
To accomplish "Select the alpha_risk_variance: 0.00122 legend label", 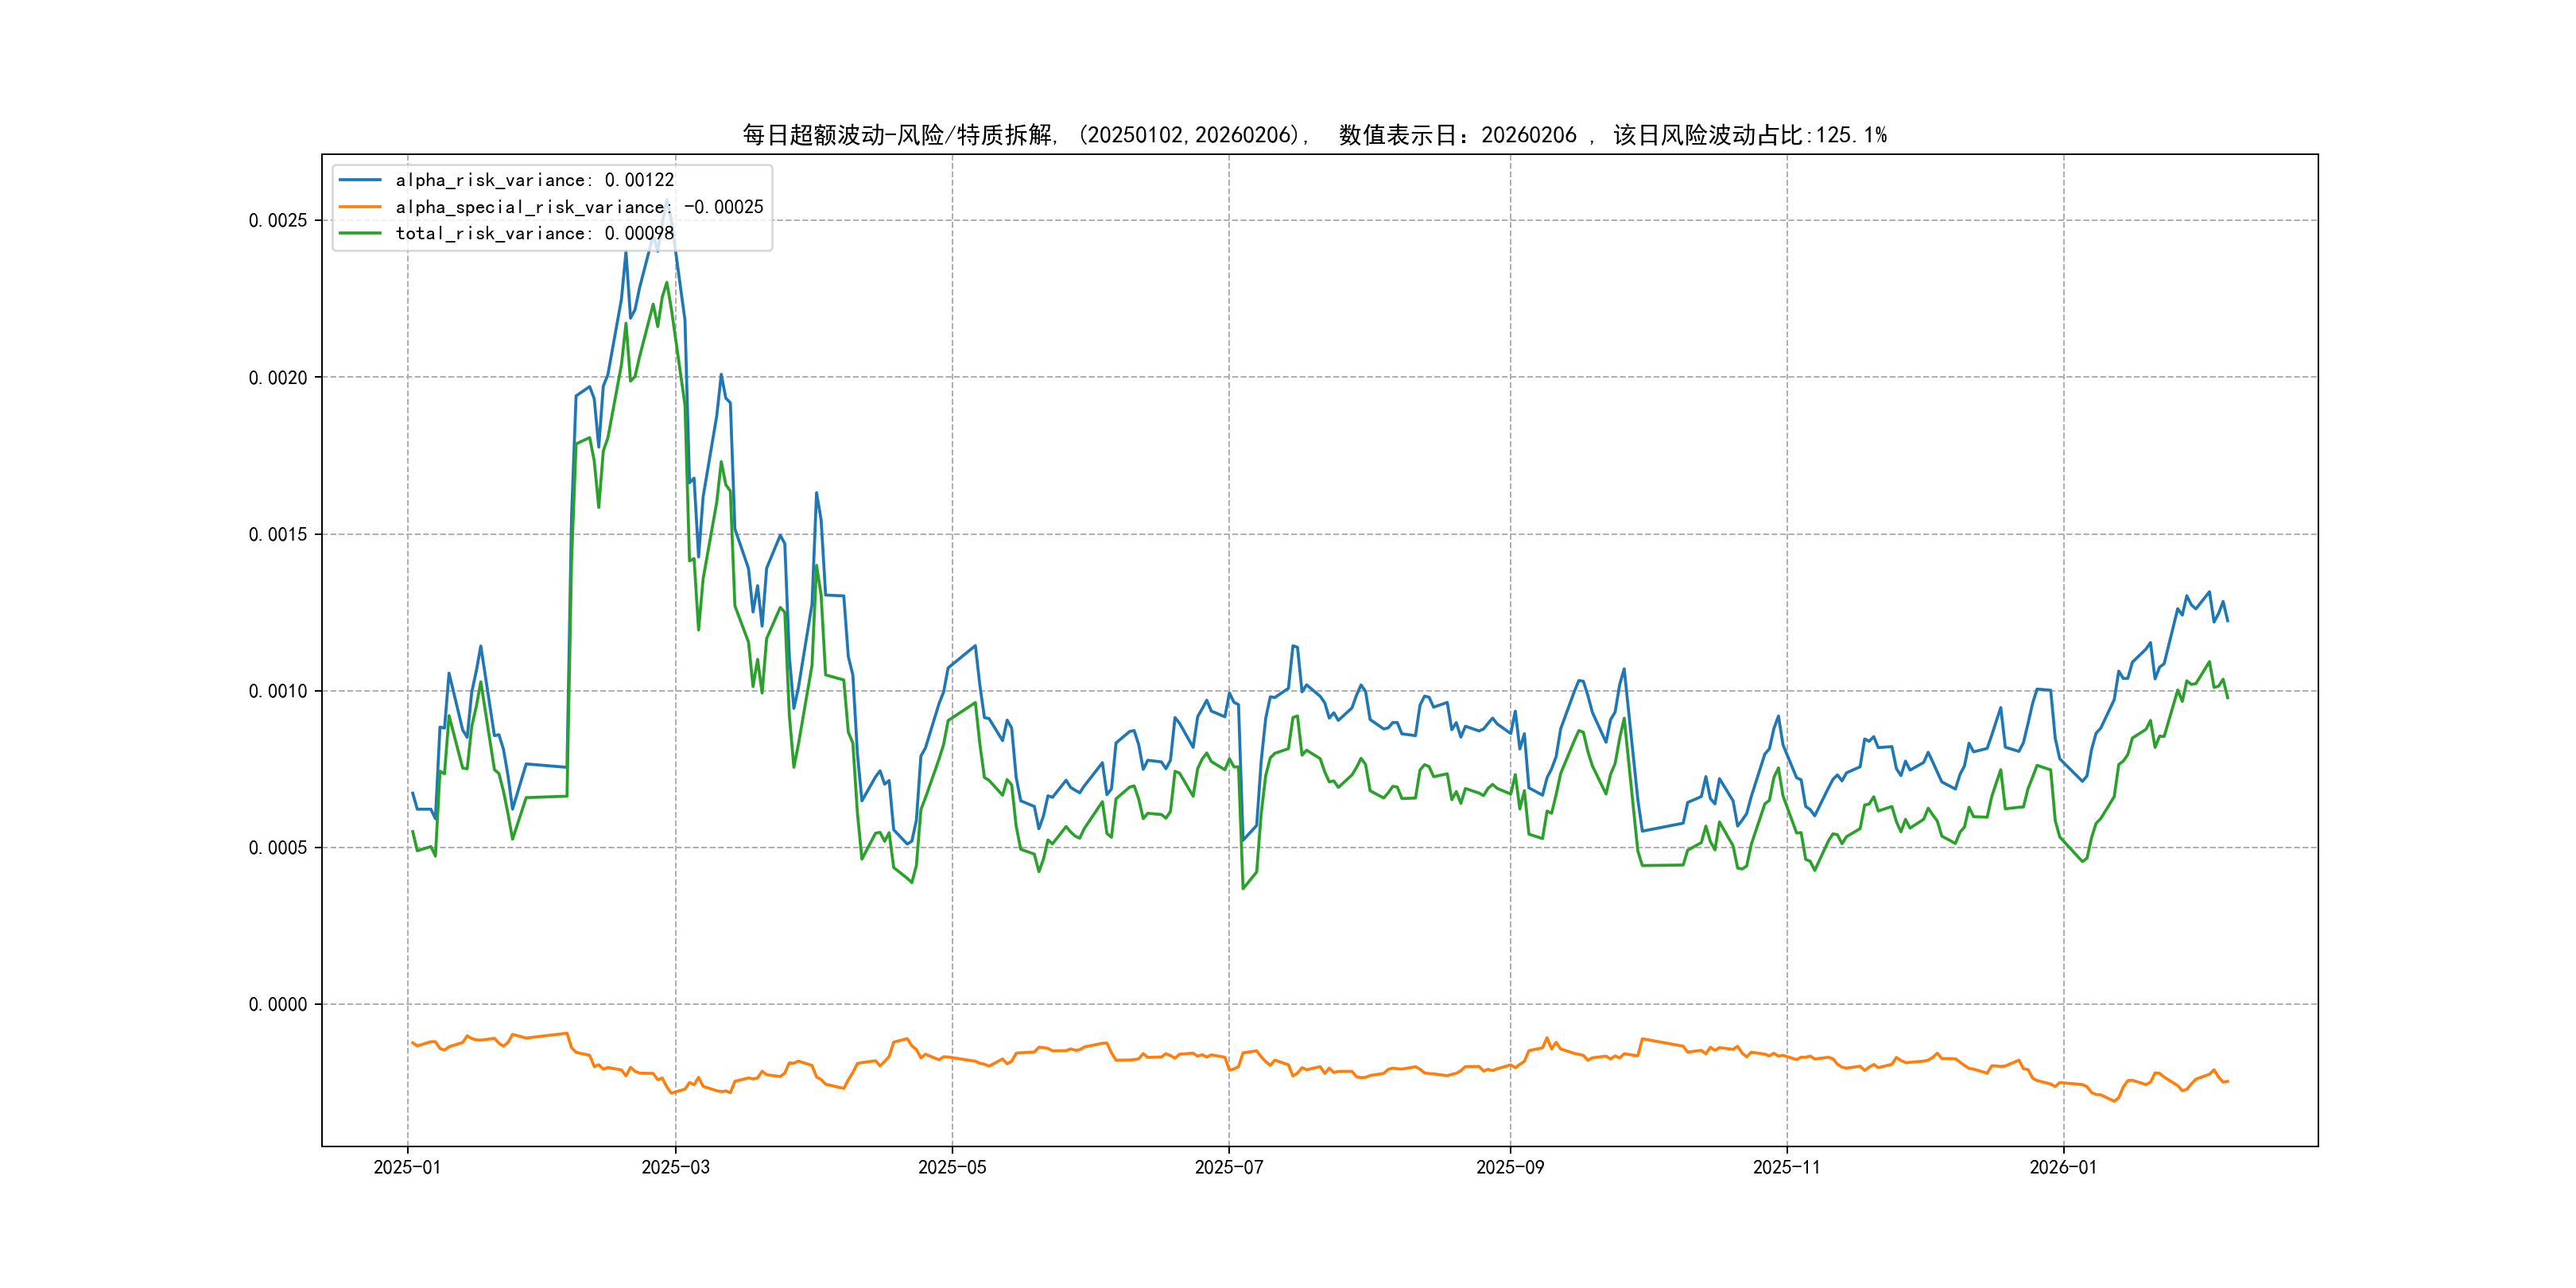I will tap(534, 180).
